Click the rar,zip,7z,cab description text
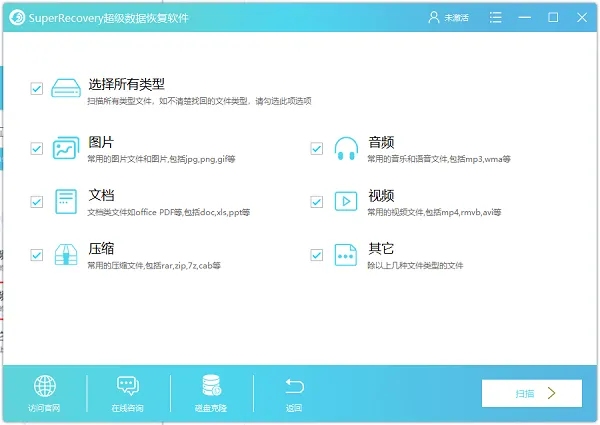Image resolution: width=600 pixels, height=425 pixels. click(x=154, y=265)
